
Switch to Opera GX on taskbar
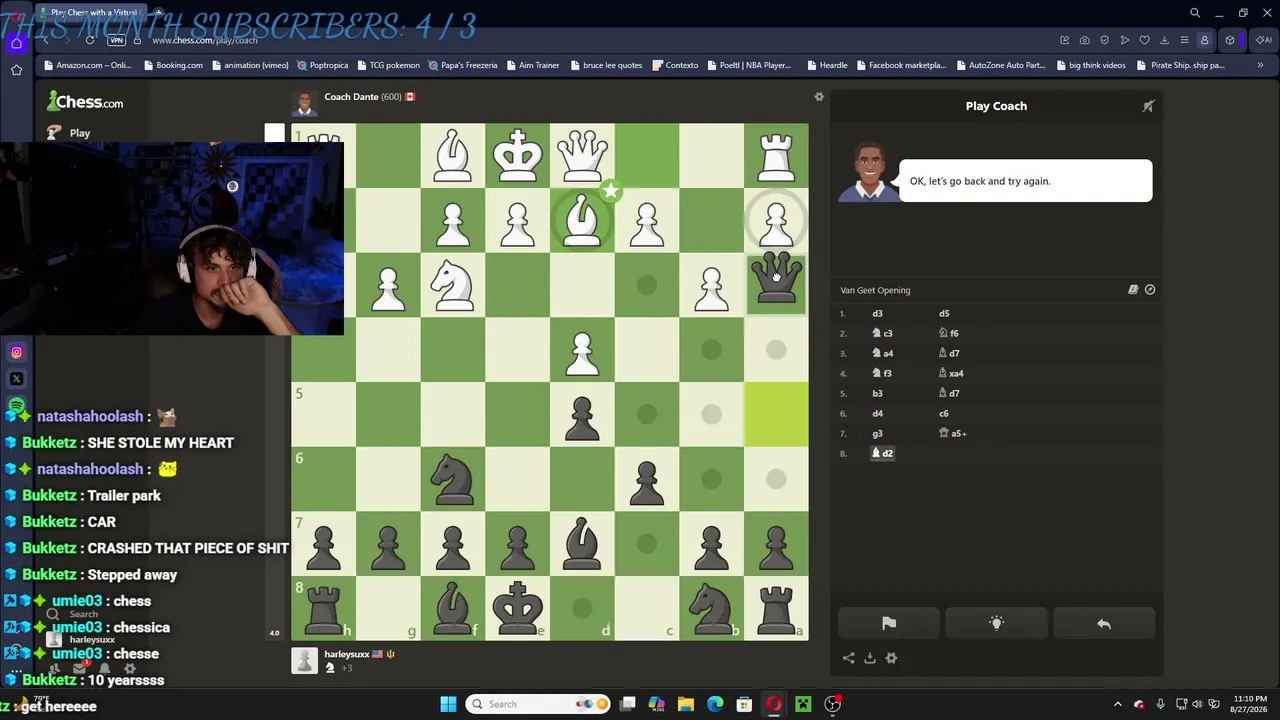click(x=773, y=704)
